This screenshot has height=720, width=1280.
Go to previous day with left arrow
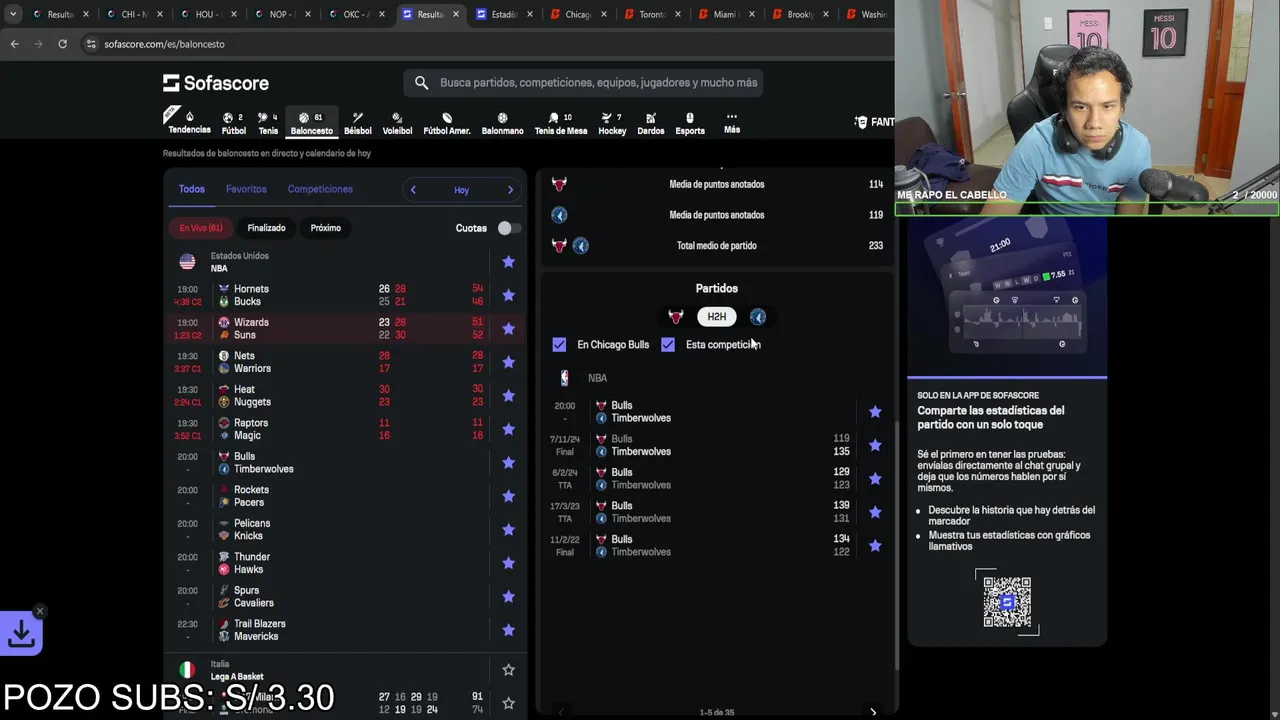(413, 190)
